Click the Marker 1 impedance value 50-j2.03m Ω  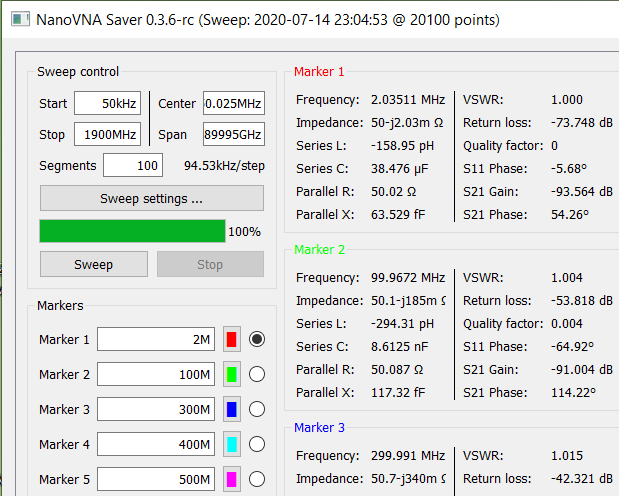coord(407,123)
